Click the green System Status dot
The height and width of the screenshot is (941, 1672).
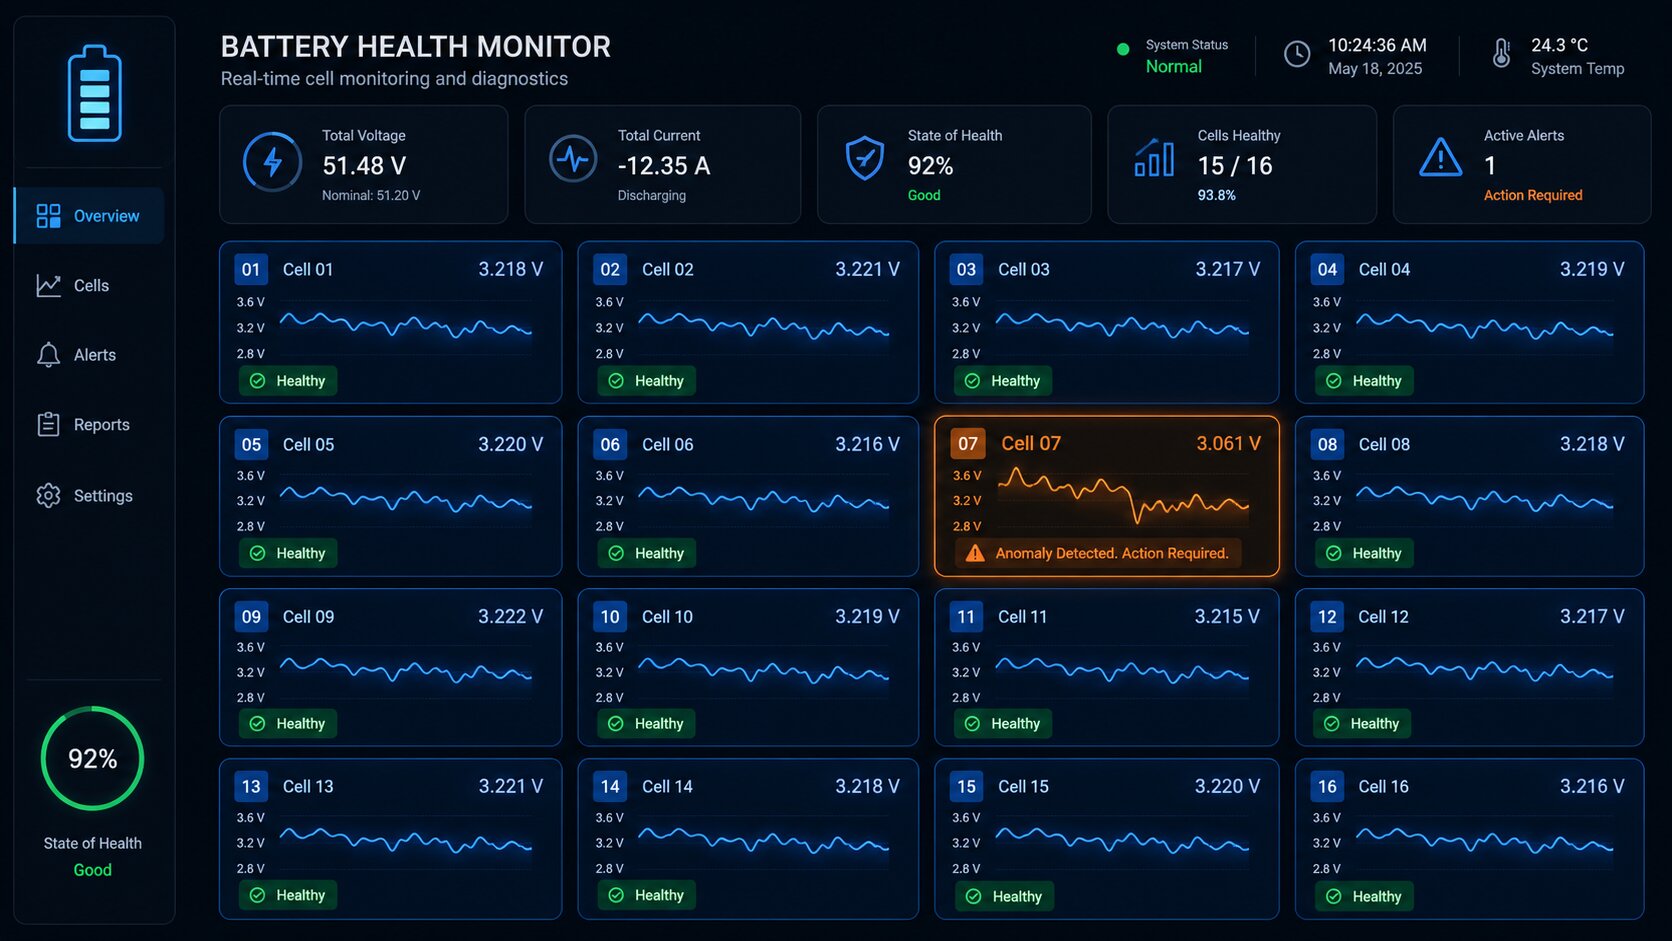(1123, 49)
